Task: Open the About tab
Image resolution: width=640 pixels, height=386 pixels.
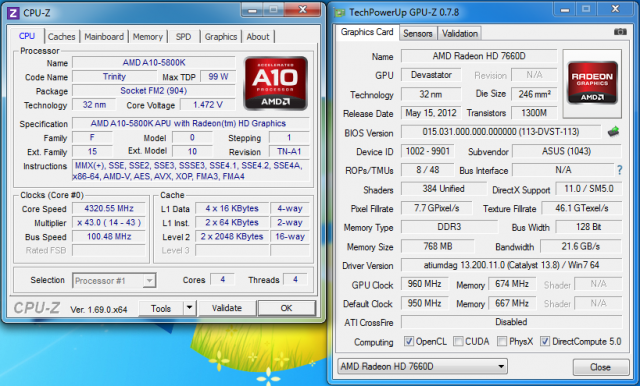Action: point(258,37)
